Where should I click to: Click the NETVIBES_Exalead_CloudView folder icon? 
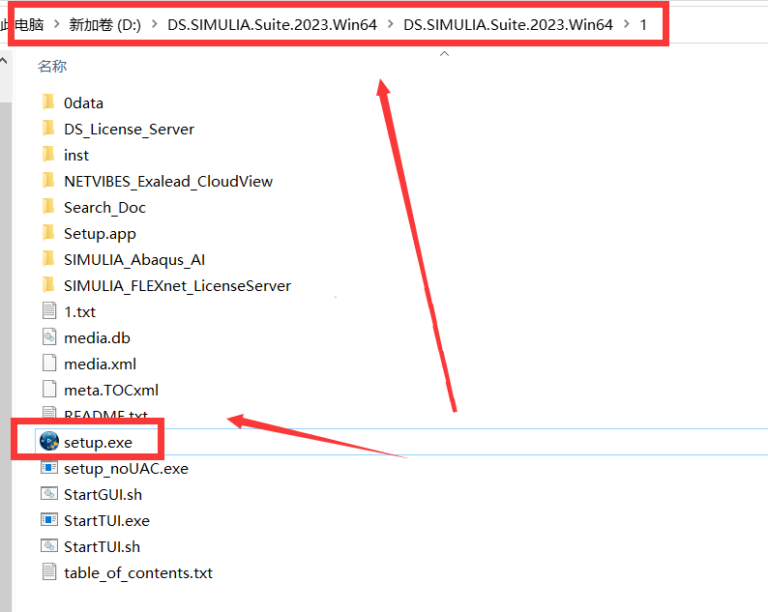48,181
